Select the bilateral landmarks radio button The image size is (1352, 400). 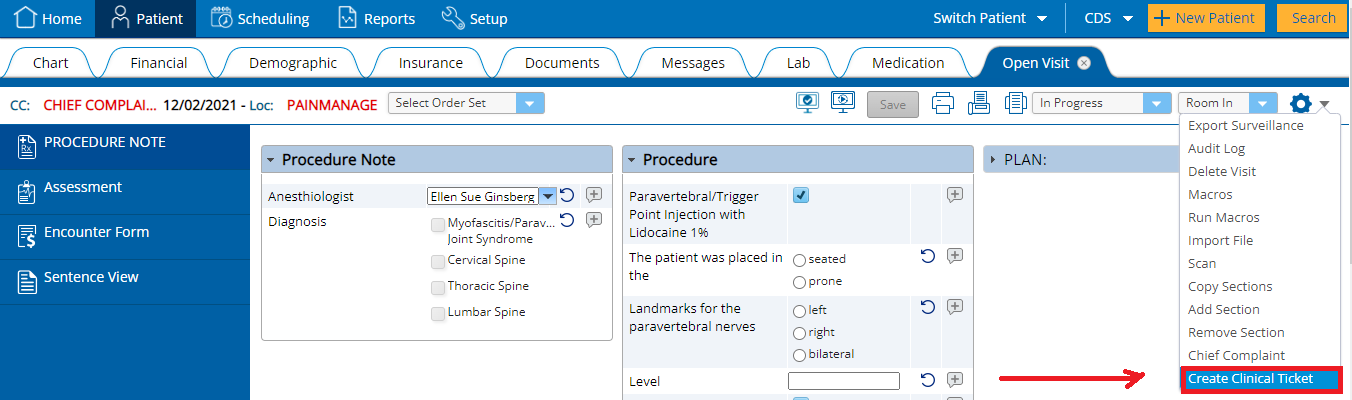(x=800, y=355)
